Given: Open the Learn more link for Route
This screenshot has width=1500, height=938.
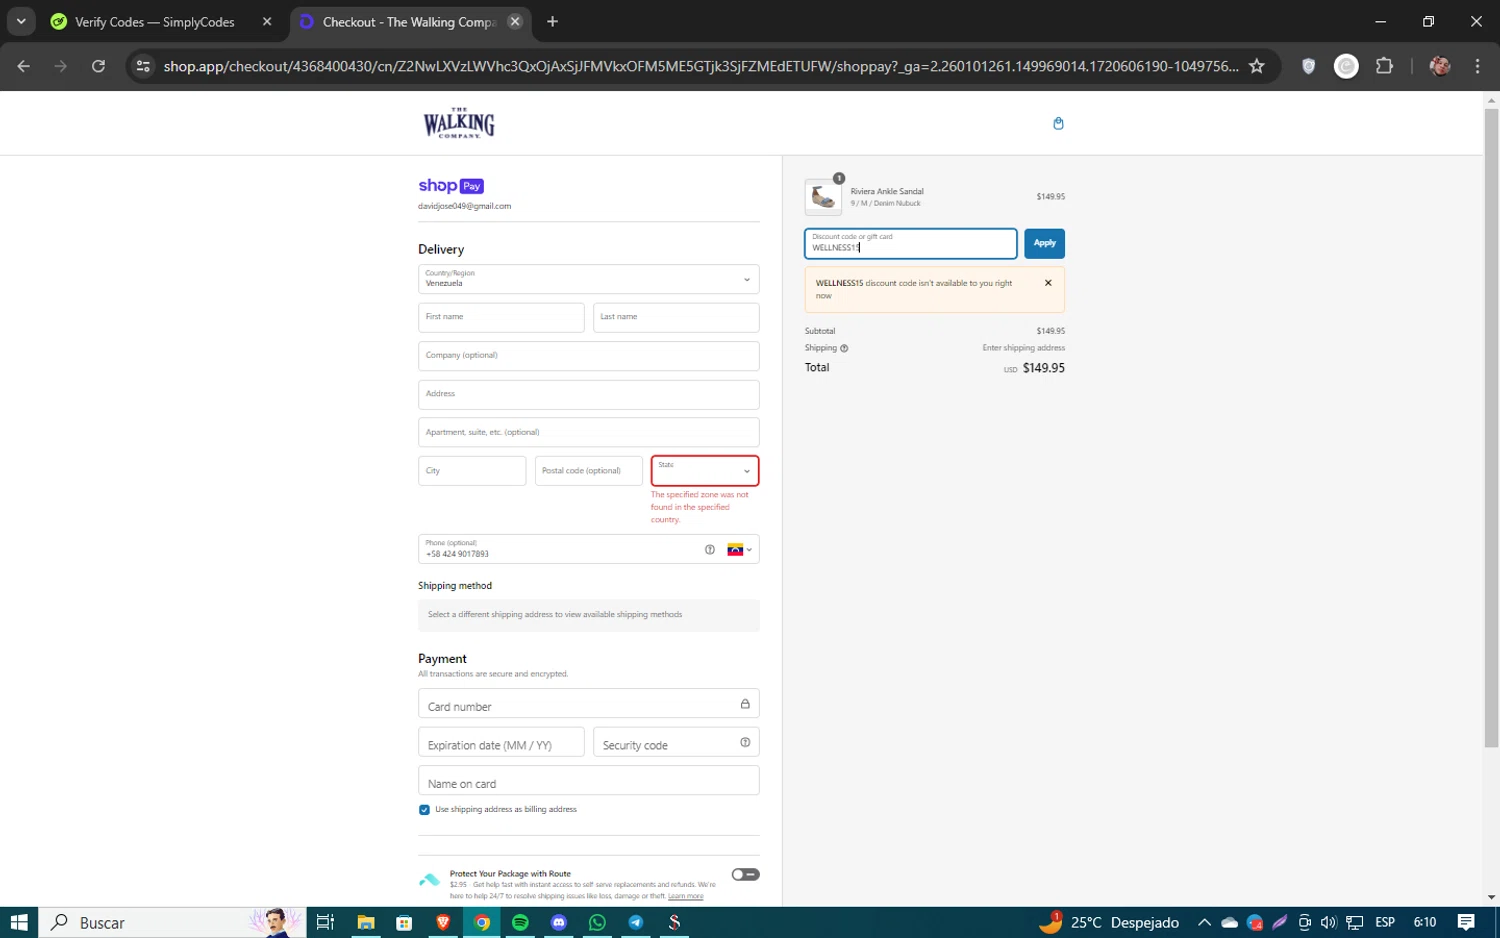Looking at the screenshot, I should (x=685, y=896).
